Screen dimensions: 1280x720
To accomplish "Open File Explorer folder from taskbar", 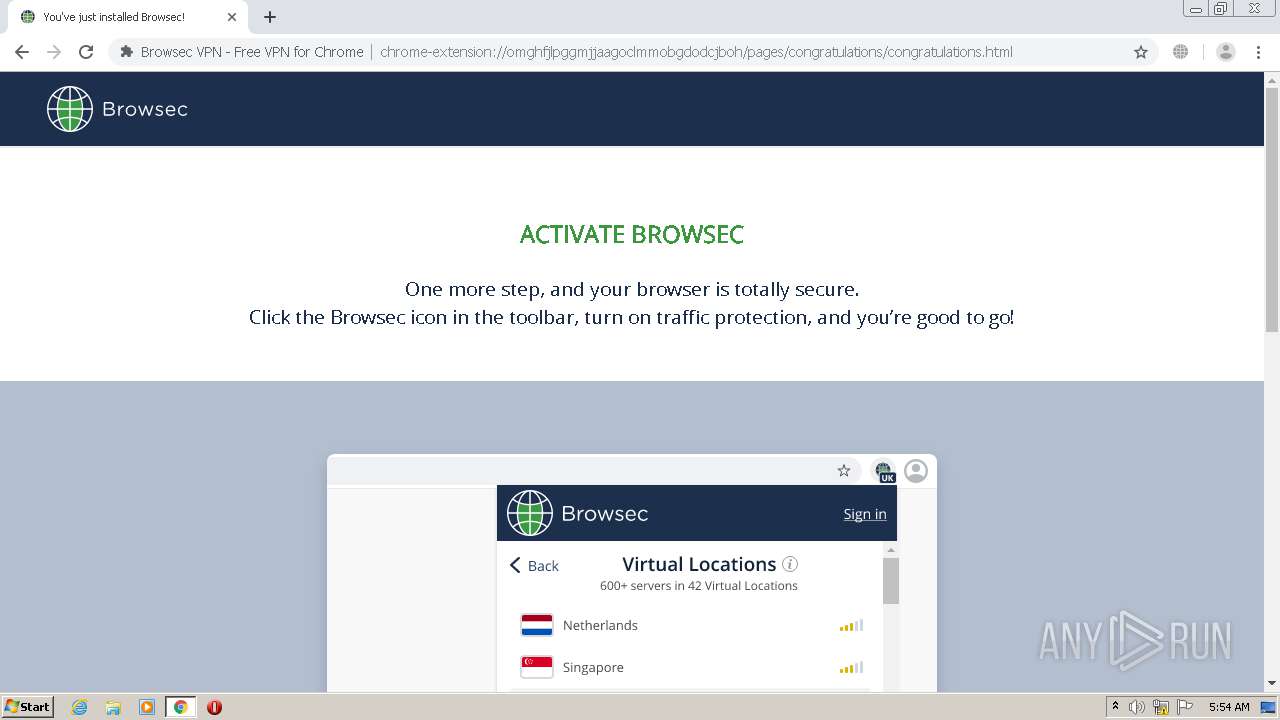I will [x=113, y=707].
